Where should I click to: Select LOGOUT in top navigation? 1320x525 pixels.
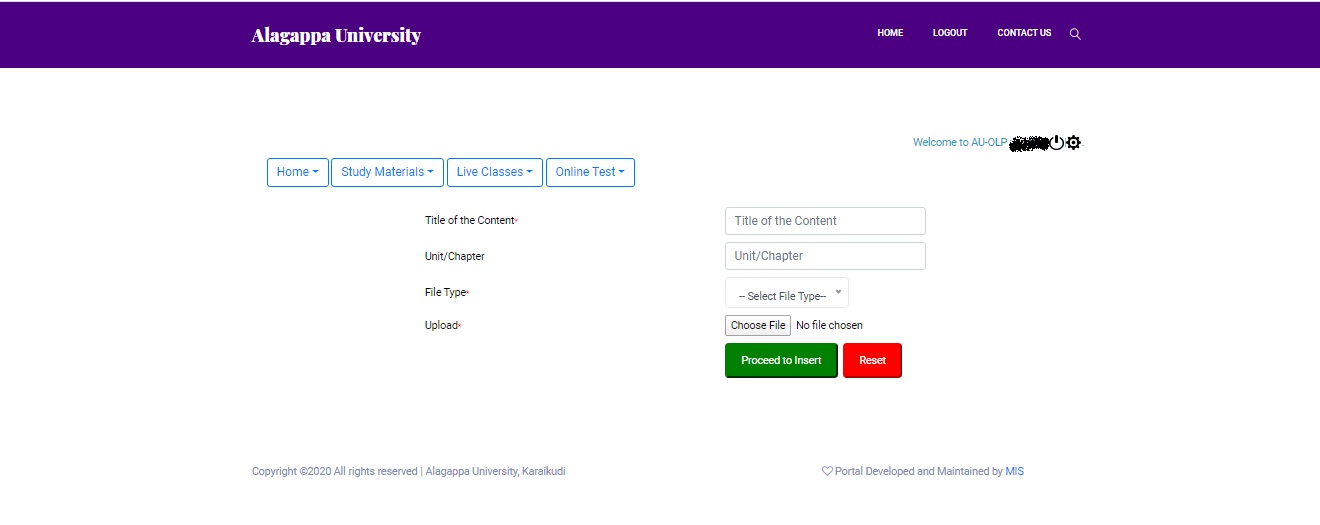coord(950,33)
